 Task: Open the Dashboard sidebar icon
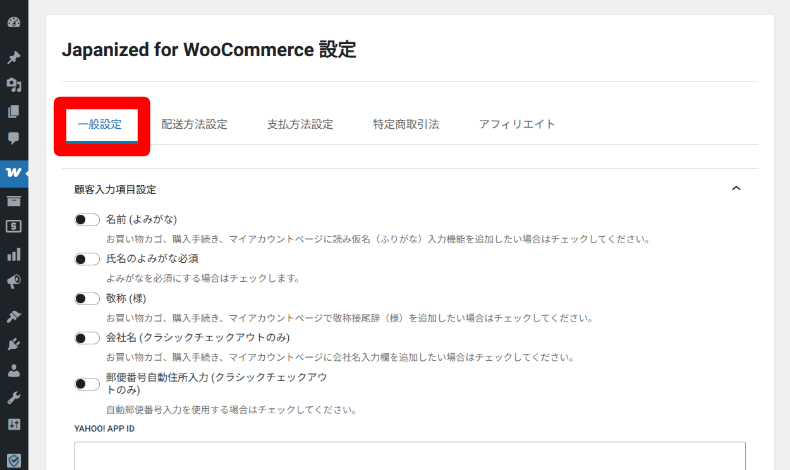[14, 22]
